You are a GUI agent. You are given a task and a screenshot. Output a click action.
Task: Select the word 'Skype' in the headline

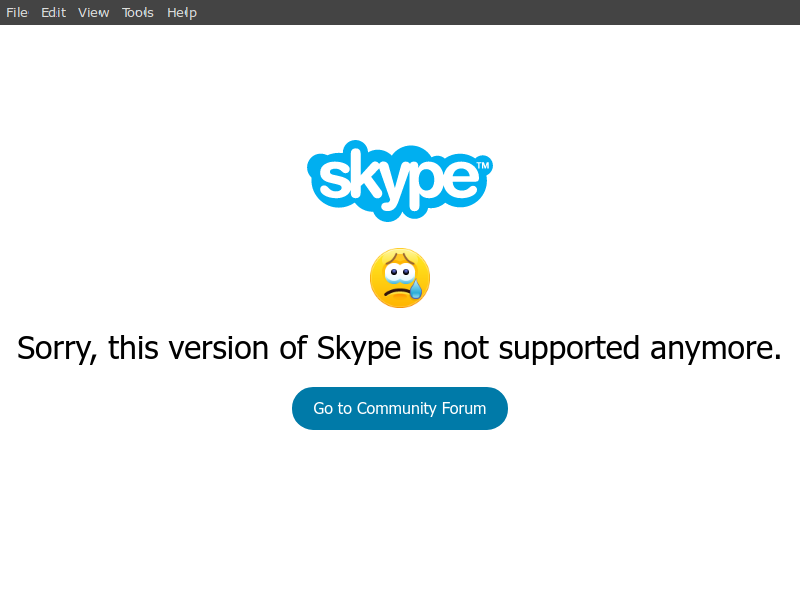359,349
